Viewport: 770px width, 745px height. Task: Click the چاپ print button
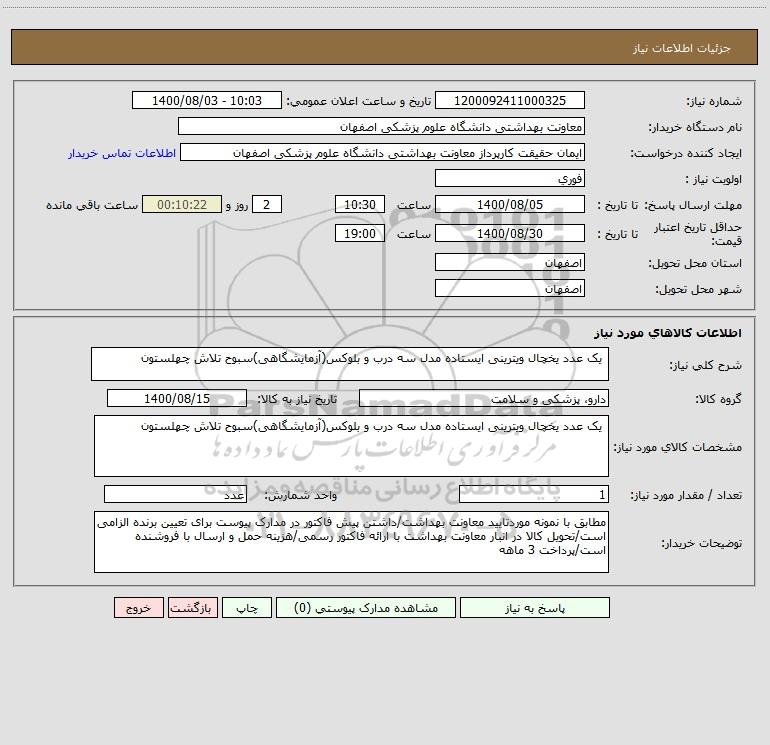pyautogui.click(x=247, y=608)
